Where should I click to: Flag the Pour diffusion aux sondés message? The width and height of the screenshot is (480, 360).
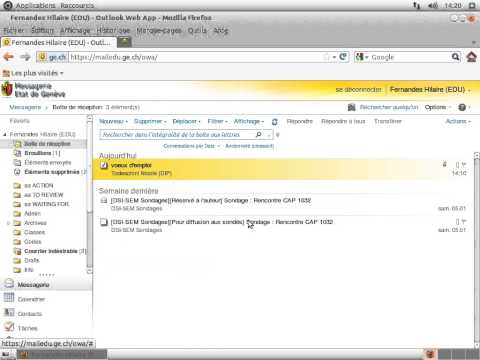[x=464, y=221]
